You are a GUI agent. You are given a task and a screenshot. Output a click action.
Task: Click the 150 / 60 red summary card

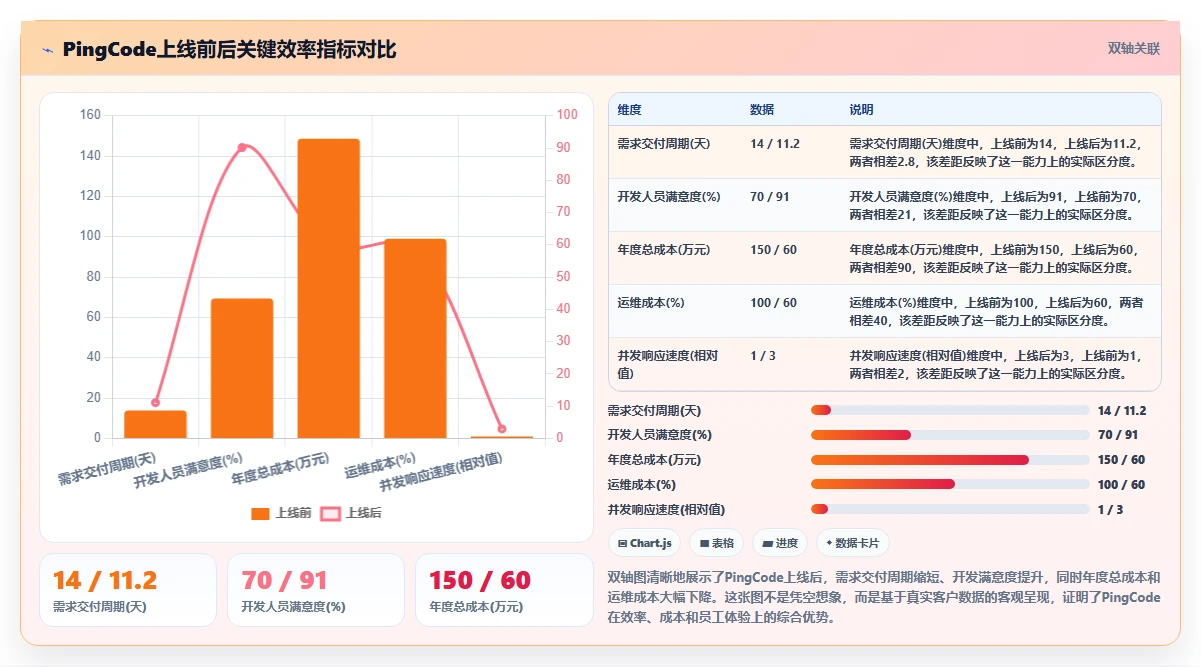[504, 590]
